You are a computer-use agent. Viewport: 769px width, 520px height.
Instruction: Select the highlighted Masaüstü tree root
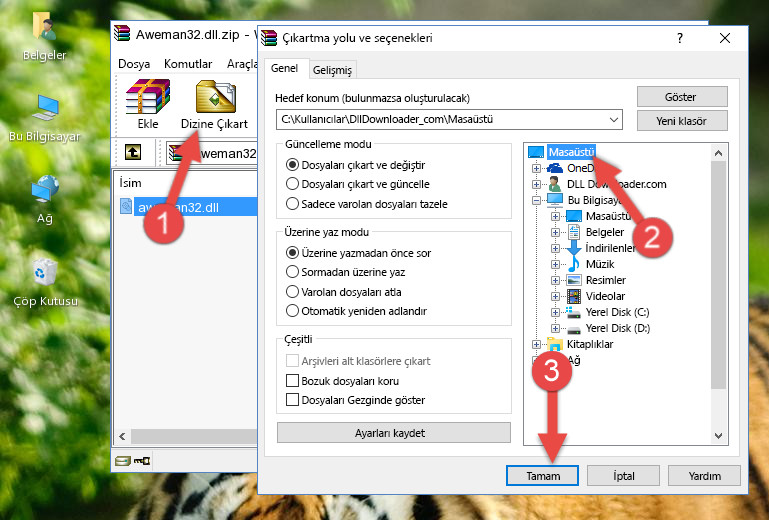point(571,152)
